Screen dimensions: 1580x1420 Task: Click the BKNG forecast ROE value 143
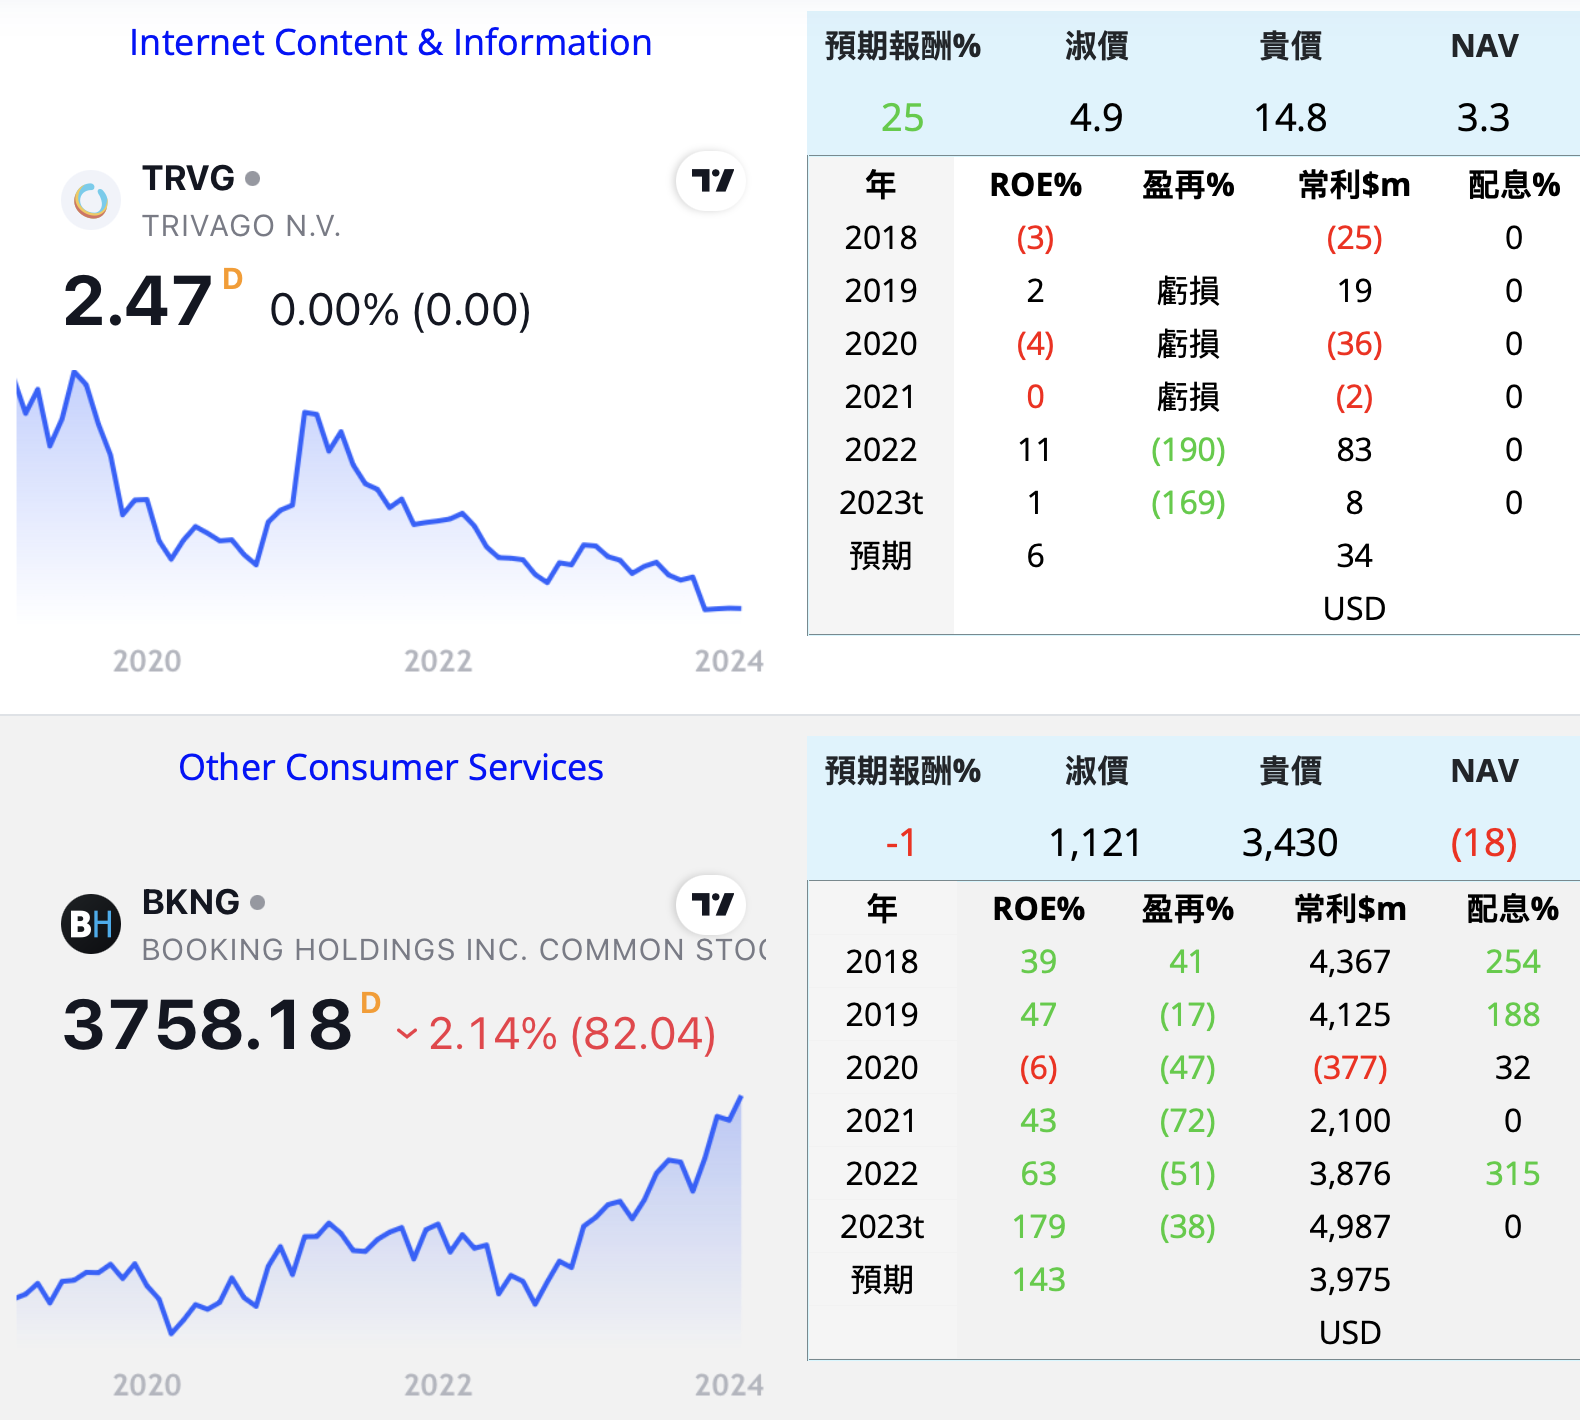1039,1280
